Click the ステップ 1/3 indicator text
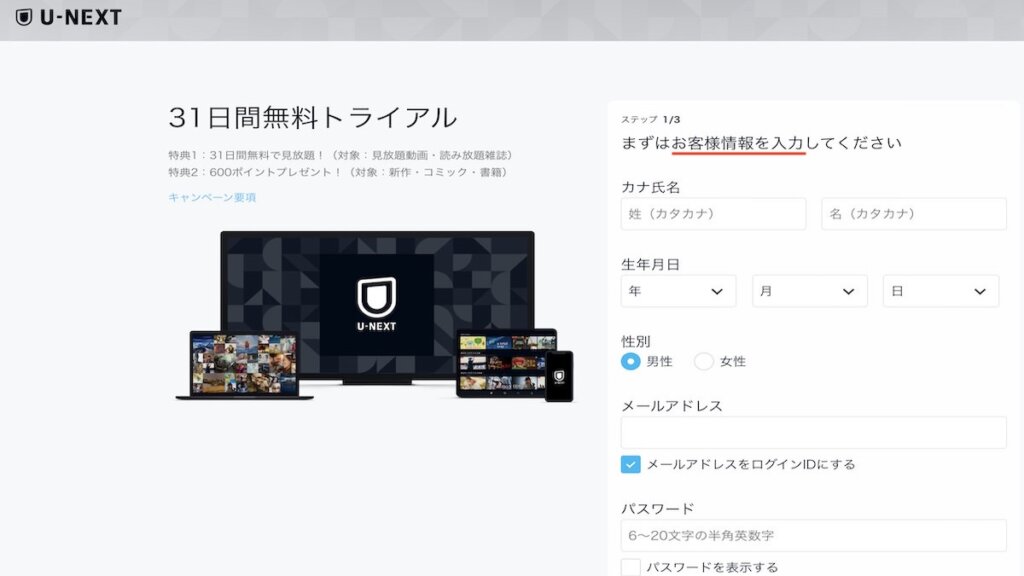The height and width of the screenshot is (576, 1024). (650, 120)
